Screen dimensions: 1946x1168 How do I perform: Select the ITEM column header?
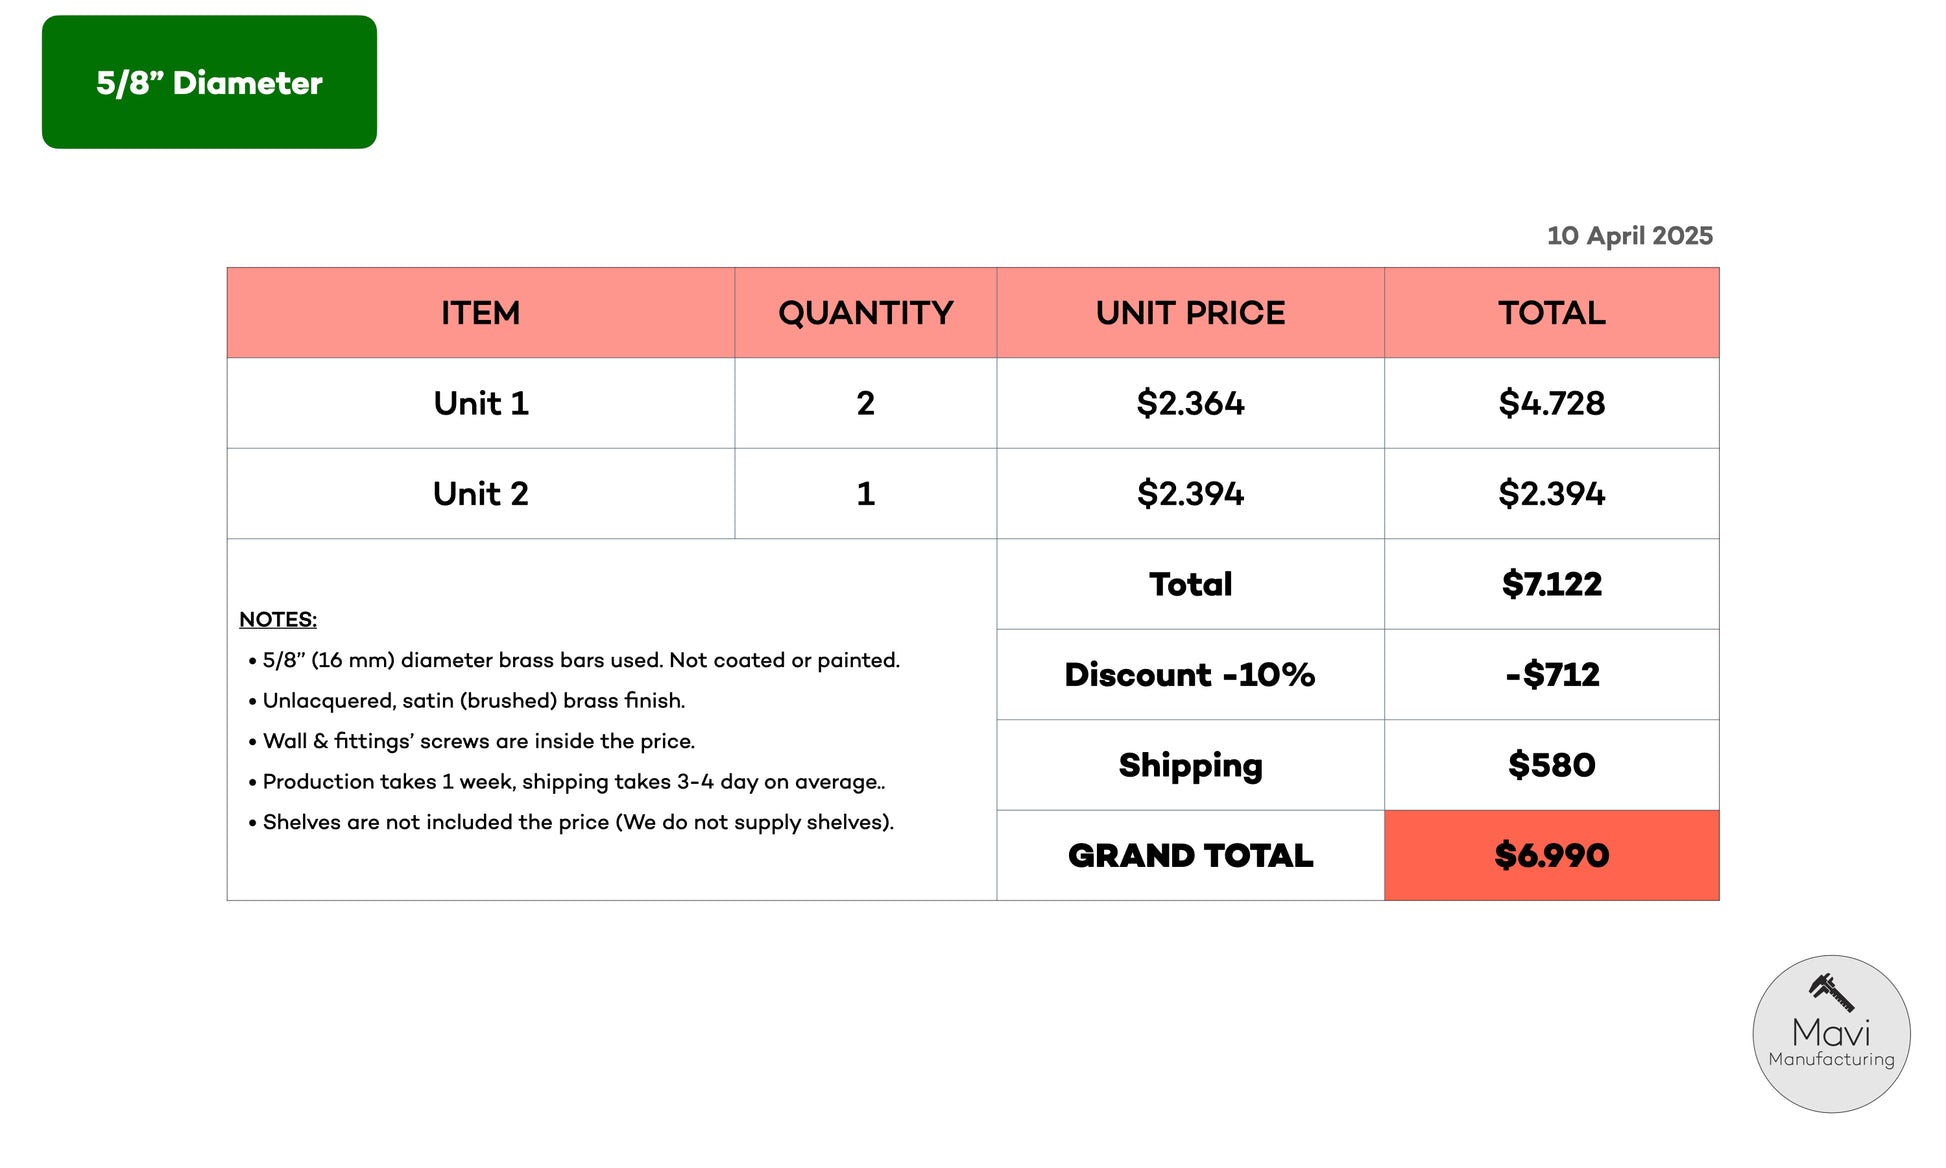481,313
